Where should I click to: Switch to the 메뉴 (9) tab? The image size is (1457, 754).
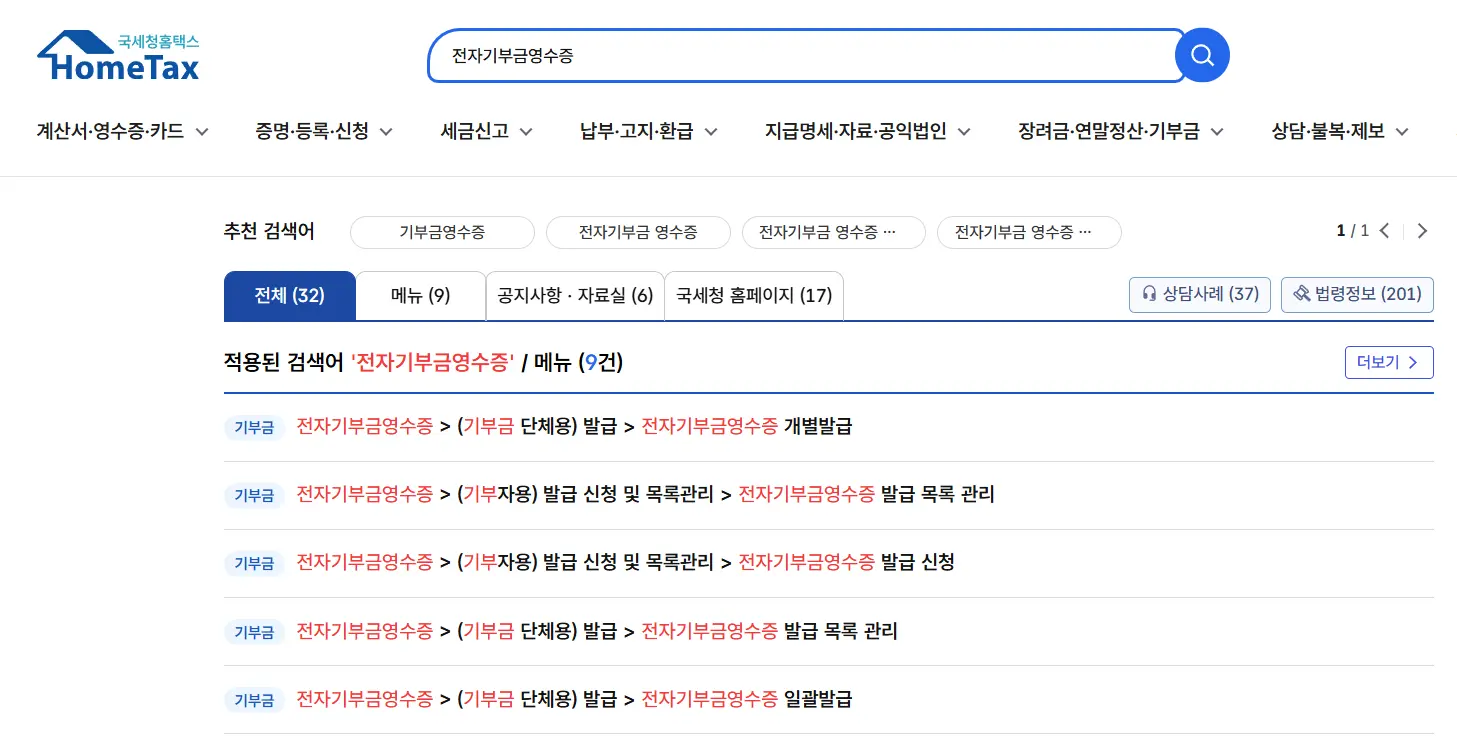click(421, 296)
